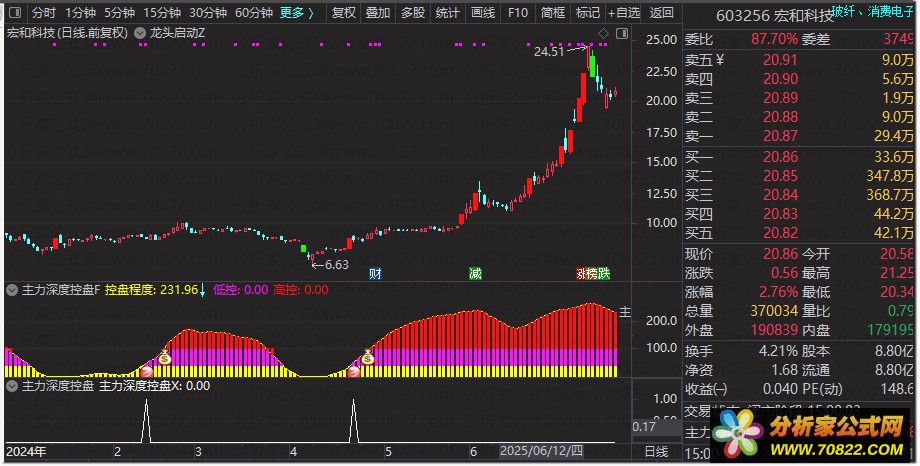Click the diamond icon on main chart
920x466 pixels.
point(603,33)
